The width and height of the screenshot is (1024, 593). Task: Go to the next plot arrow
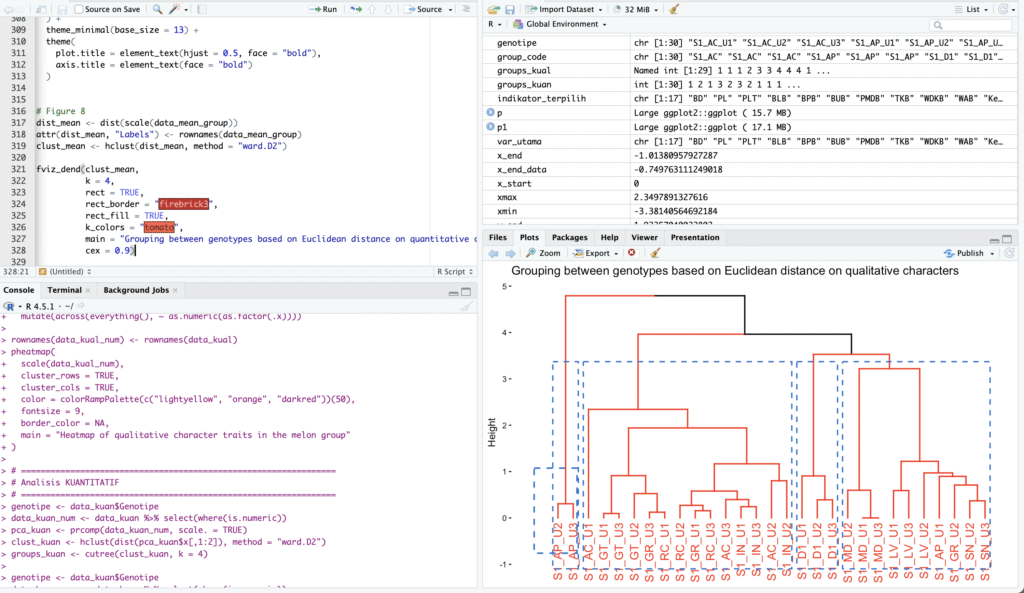pyautogui.click(x=510, y=253)
